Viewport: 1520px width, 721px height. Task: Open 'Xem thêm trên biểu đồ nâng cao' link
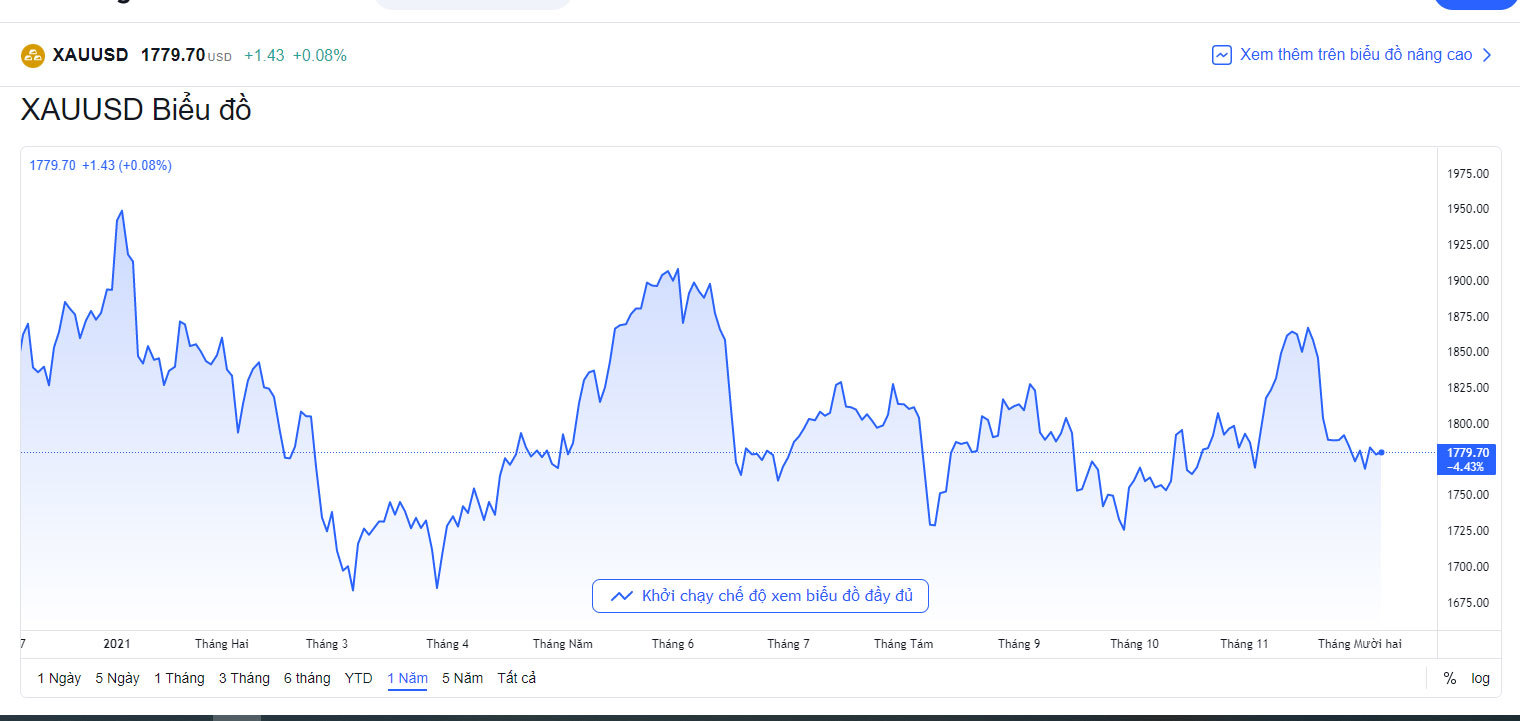click(x=1355, y=55)
